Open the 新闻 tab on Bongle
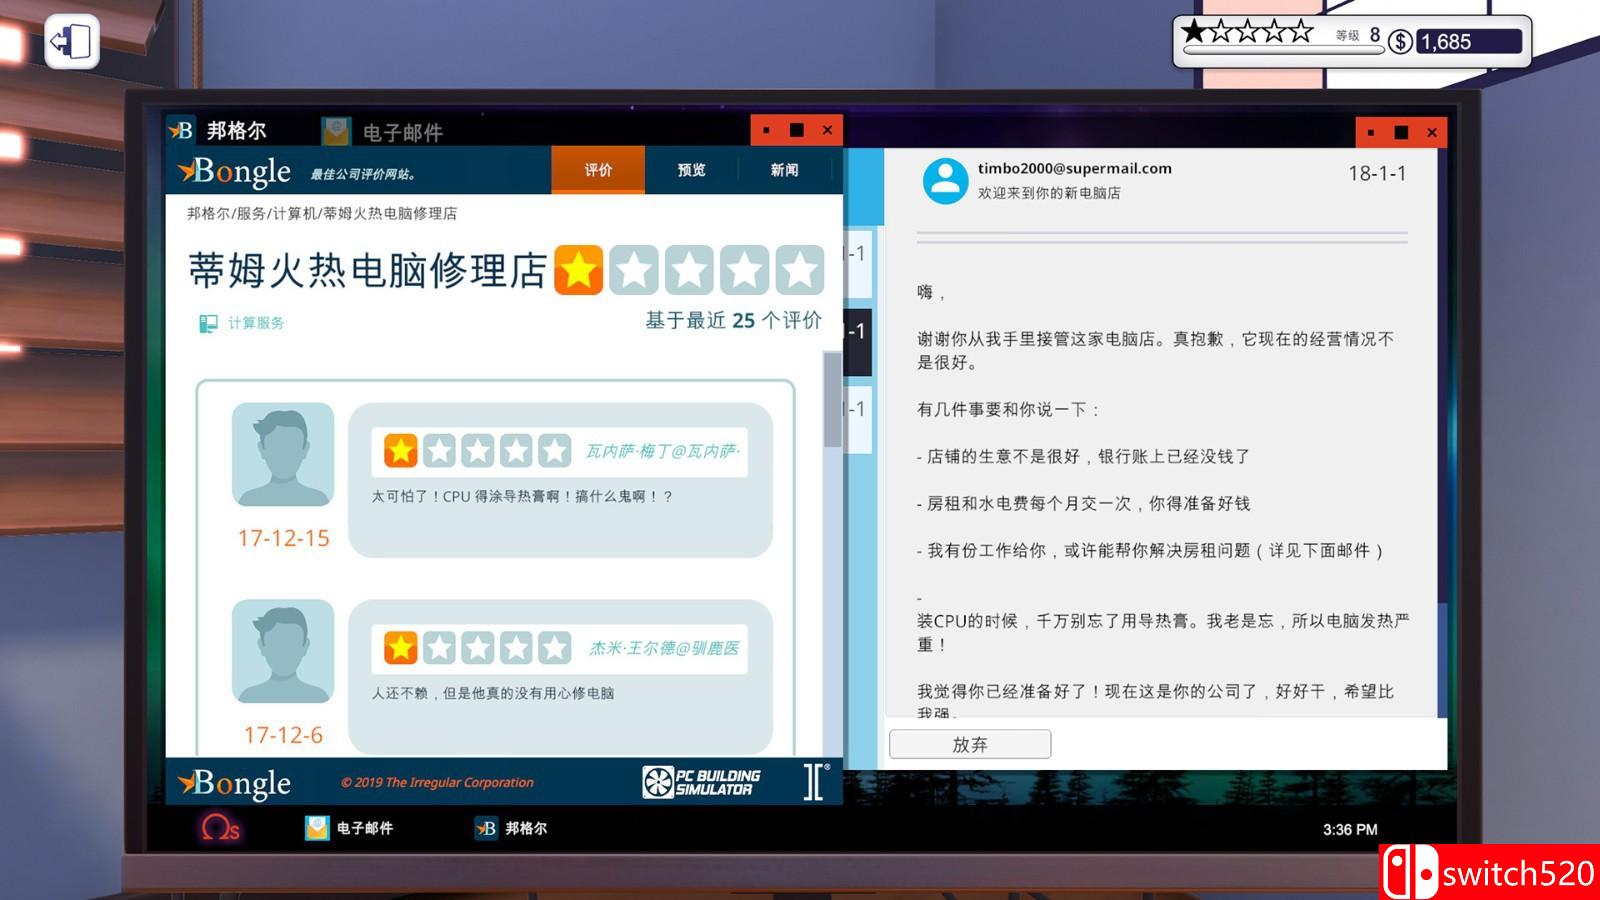Image resolution: width=1600 pixels, height=900 pixels. coord(784,170)
